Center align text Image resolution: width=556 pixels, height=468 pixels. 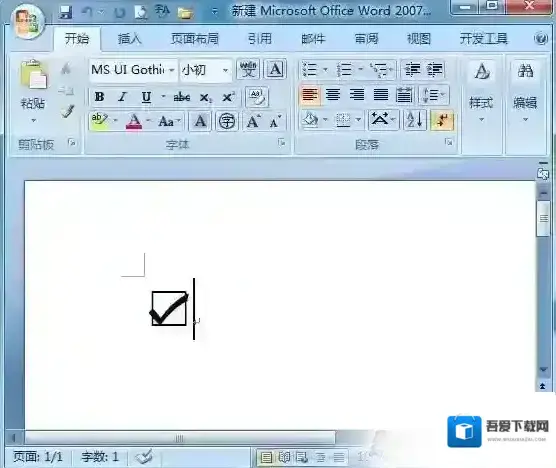(x=333, y=95)
